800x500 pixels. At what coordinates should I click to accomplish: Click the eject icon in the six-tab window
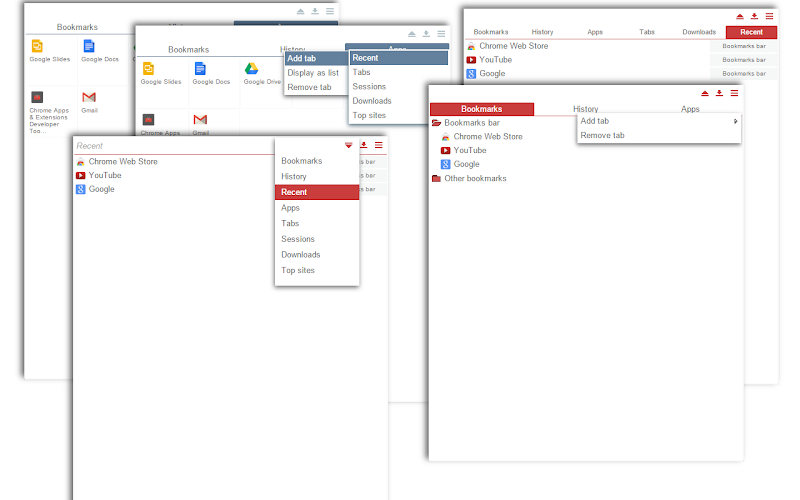tap(740, 16)
